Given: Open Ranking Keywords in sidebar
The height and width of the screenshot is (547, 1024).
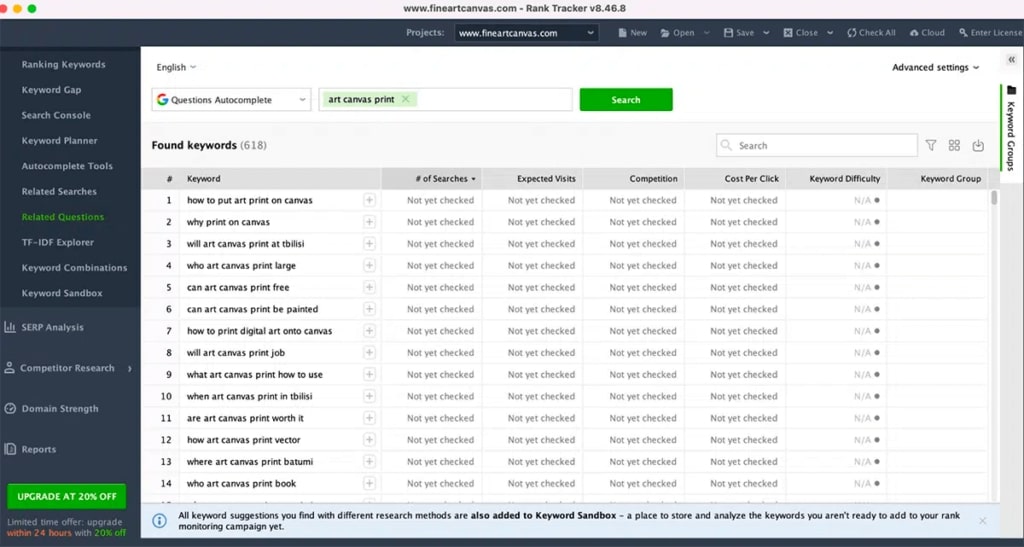Looking at the screenshot, I should tap(63, 65).
